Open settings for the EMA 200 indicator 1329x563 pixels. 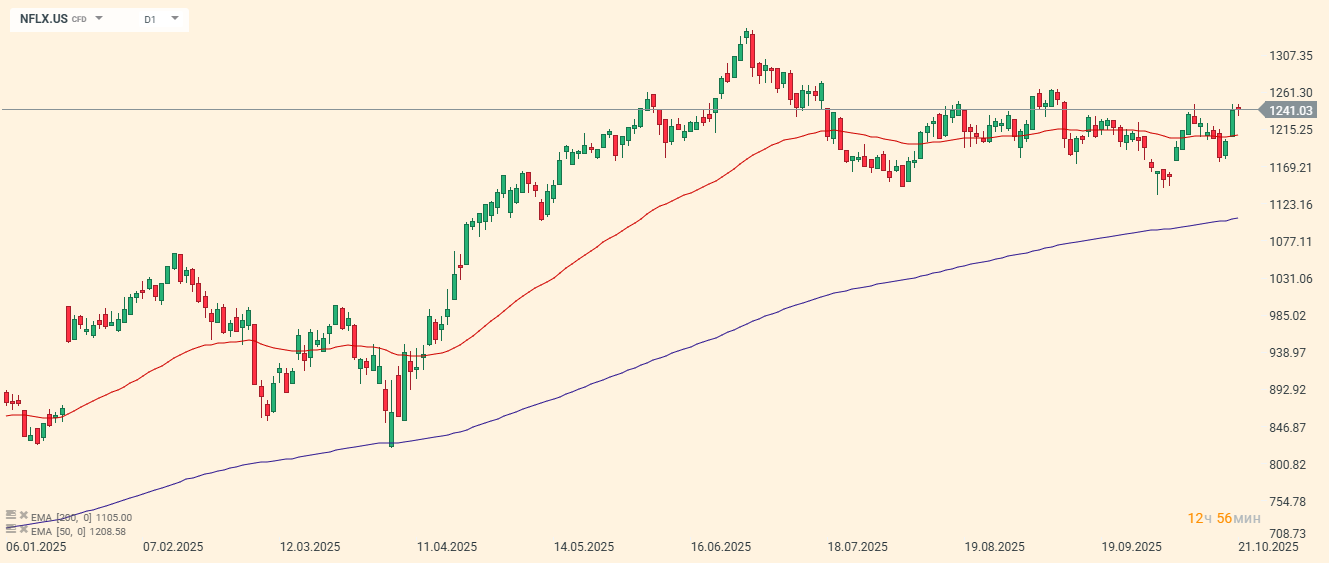(11, 515)
